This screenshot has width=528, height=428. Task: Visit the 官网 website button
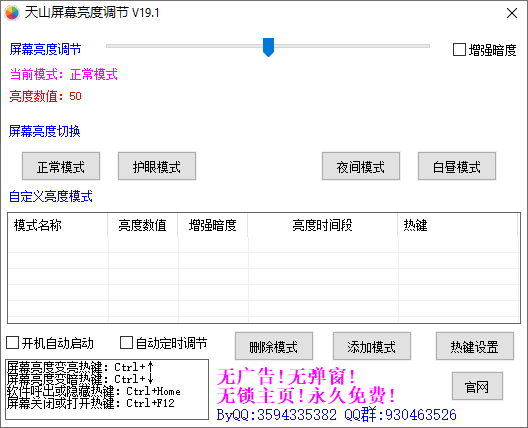[x=477, y=386]
